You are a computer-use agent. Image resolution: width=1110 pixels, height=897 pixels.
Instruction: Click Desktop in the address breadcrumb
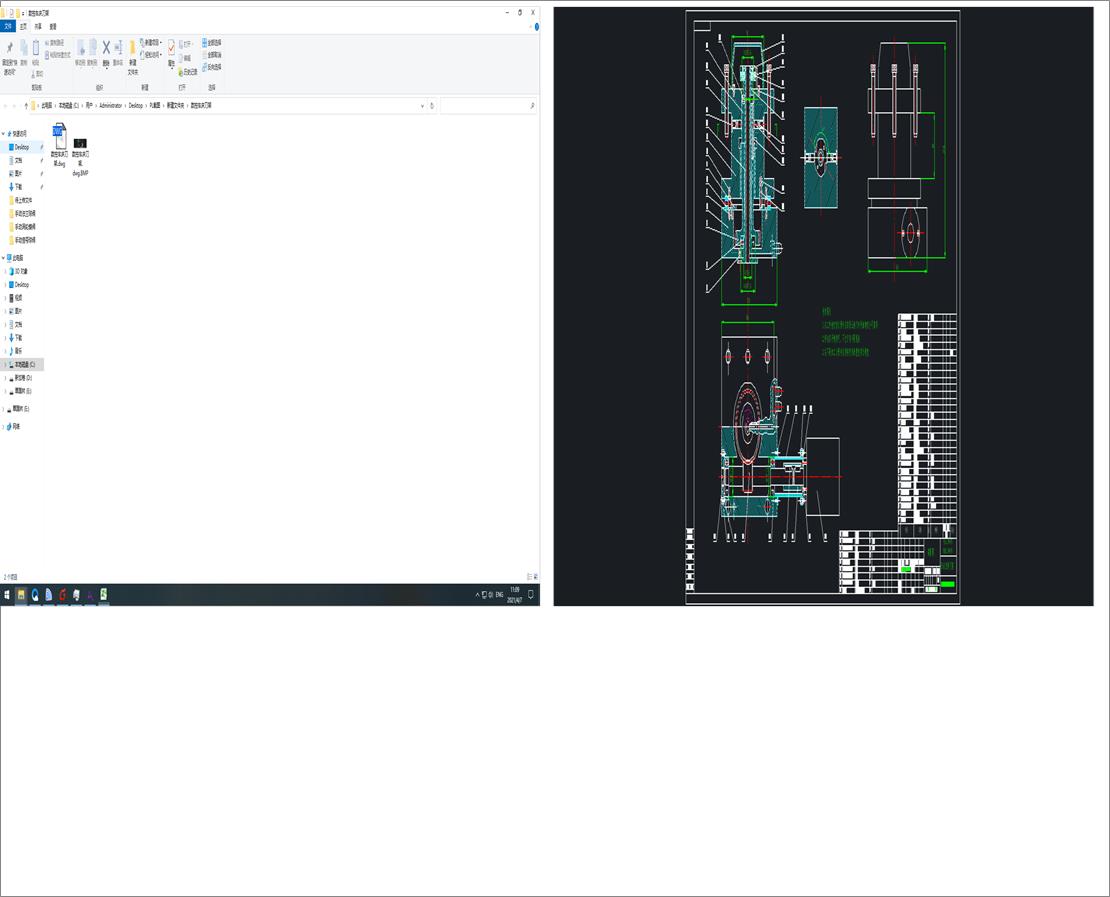[x=135, y=105]
